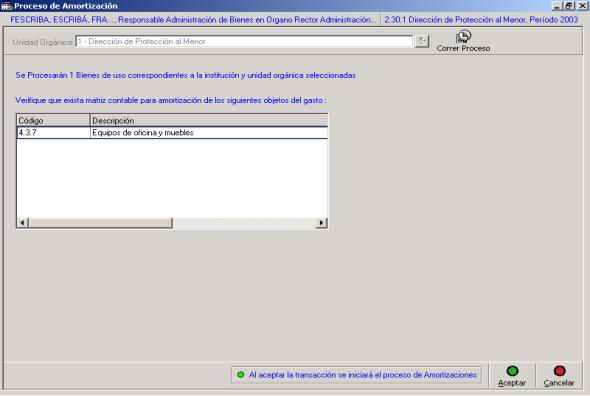This screenshot has height=396, width=590.
Task: Select the 4.3.7 code cell
Action: (x=53, y=133)
